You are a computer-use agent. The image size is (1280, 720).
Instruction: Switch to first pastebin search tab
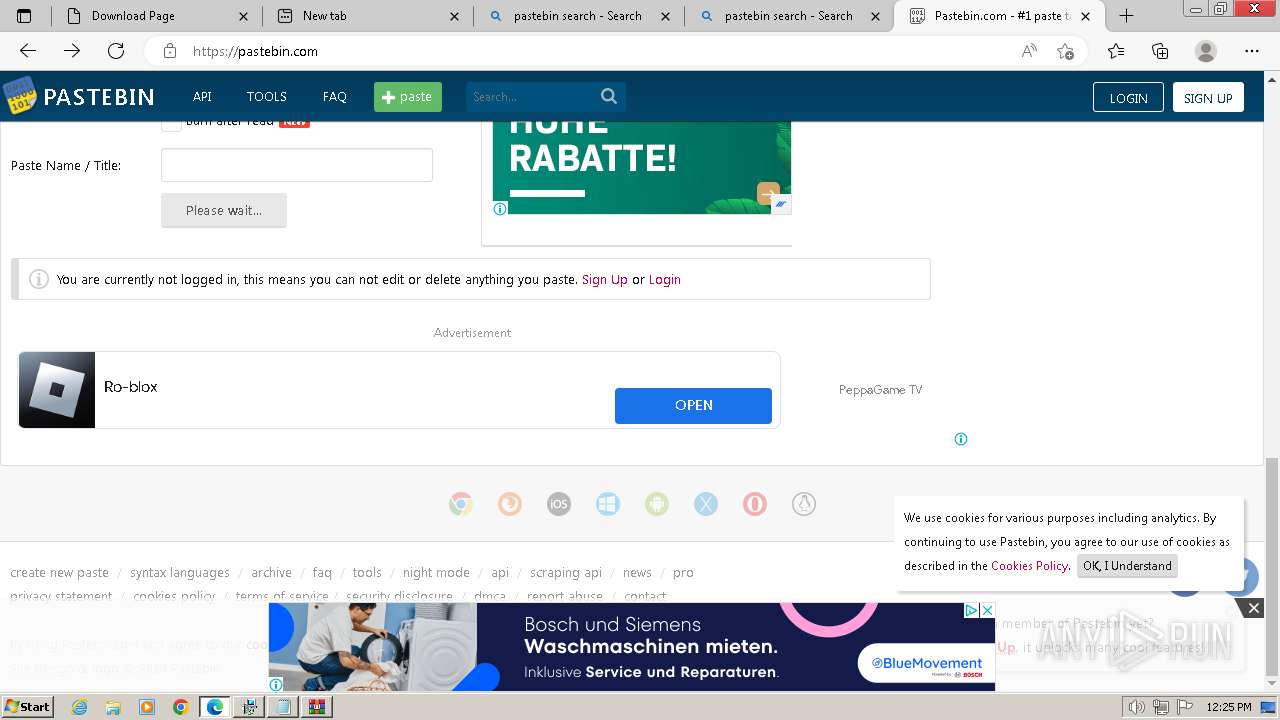click(578, 16)
